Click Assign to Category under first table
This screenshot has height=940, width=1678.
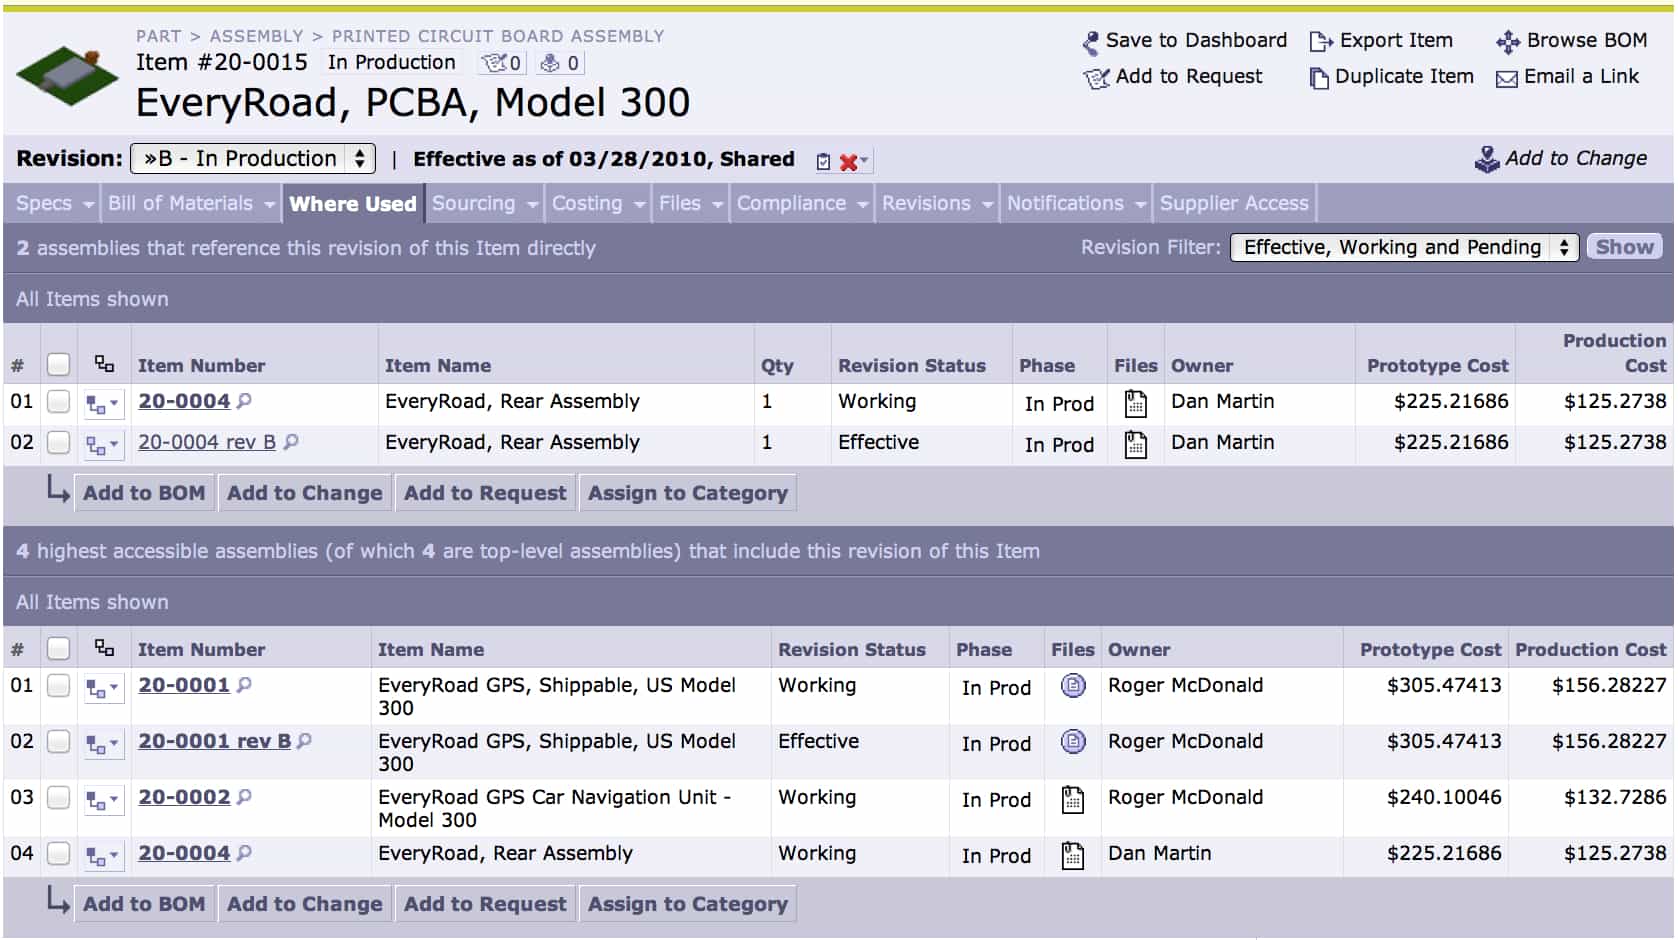tap(688, 493)
